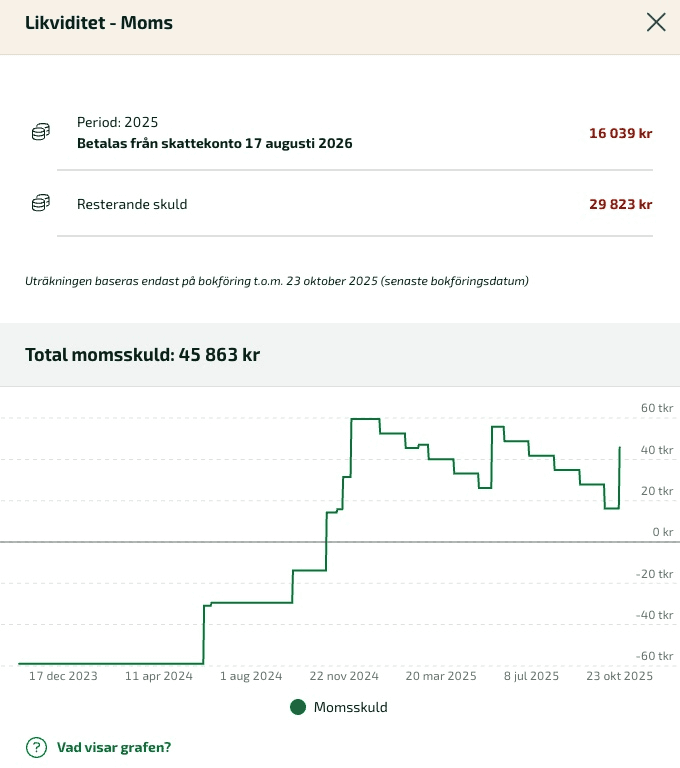Image resolution: width=680 pixels, height=768 pixels.
Task: Select the 'Betalas från skattekonto 17 augusti 2026' row
Action: [x=214, y=143]
